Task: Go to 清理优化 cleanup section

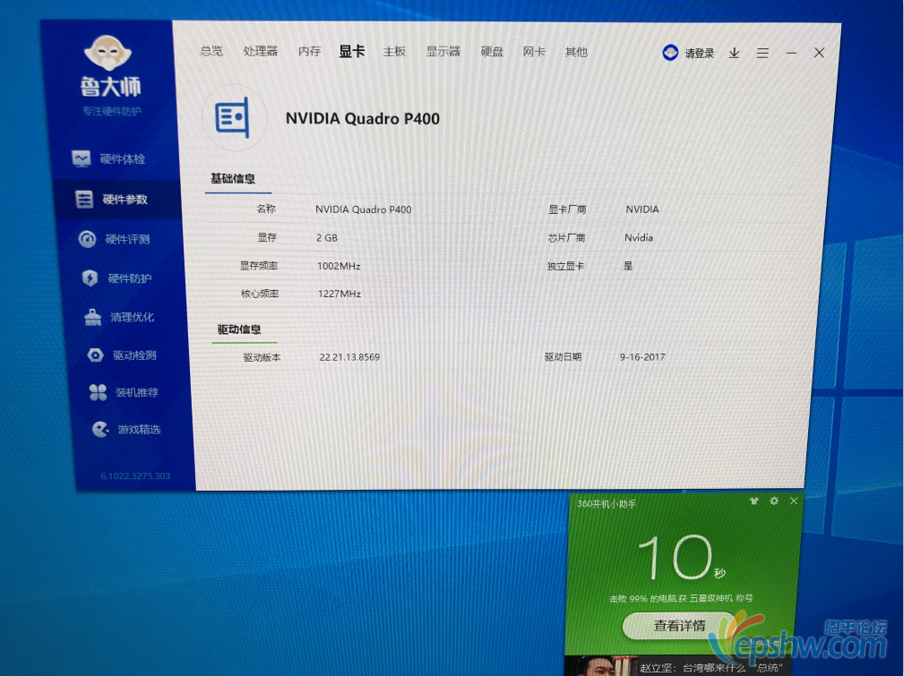Action: tap(119, 317)
